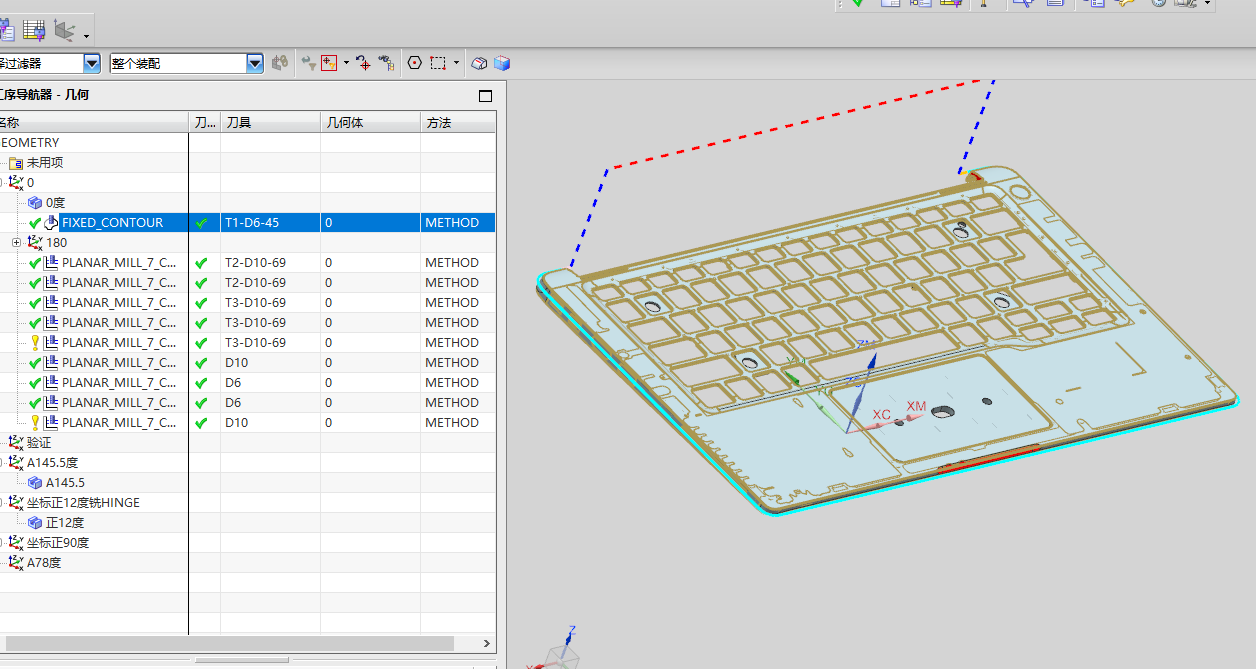
Task: Open the 整个装配 assembly scope dropdown
Action: (x=255, y=63)
